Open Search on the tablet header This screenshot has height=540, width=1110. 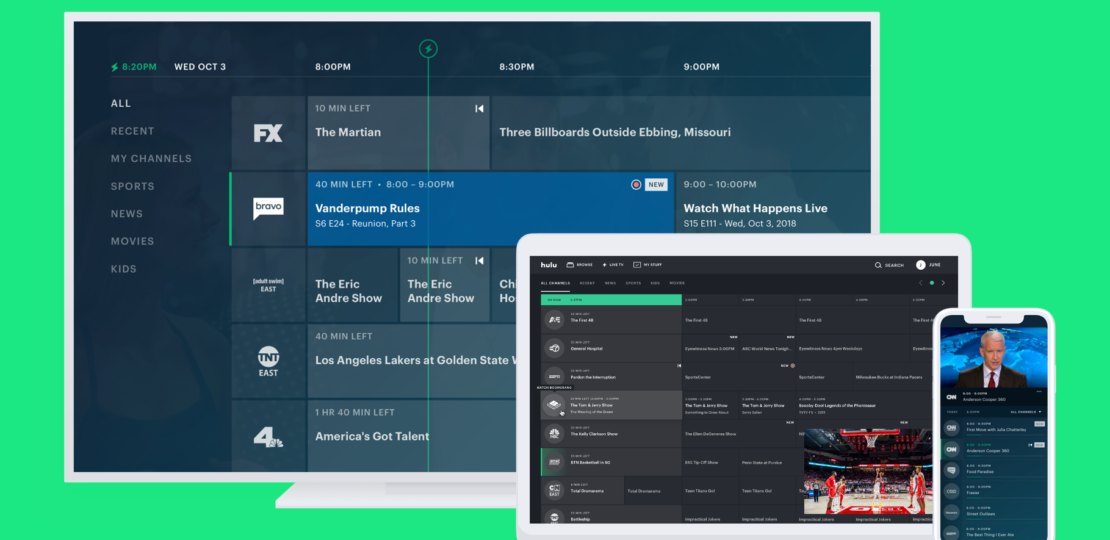889,265
